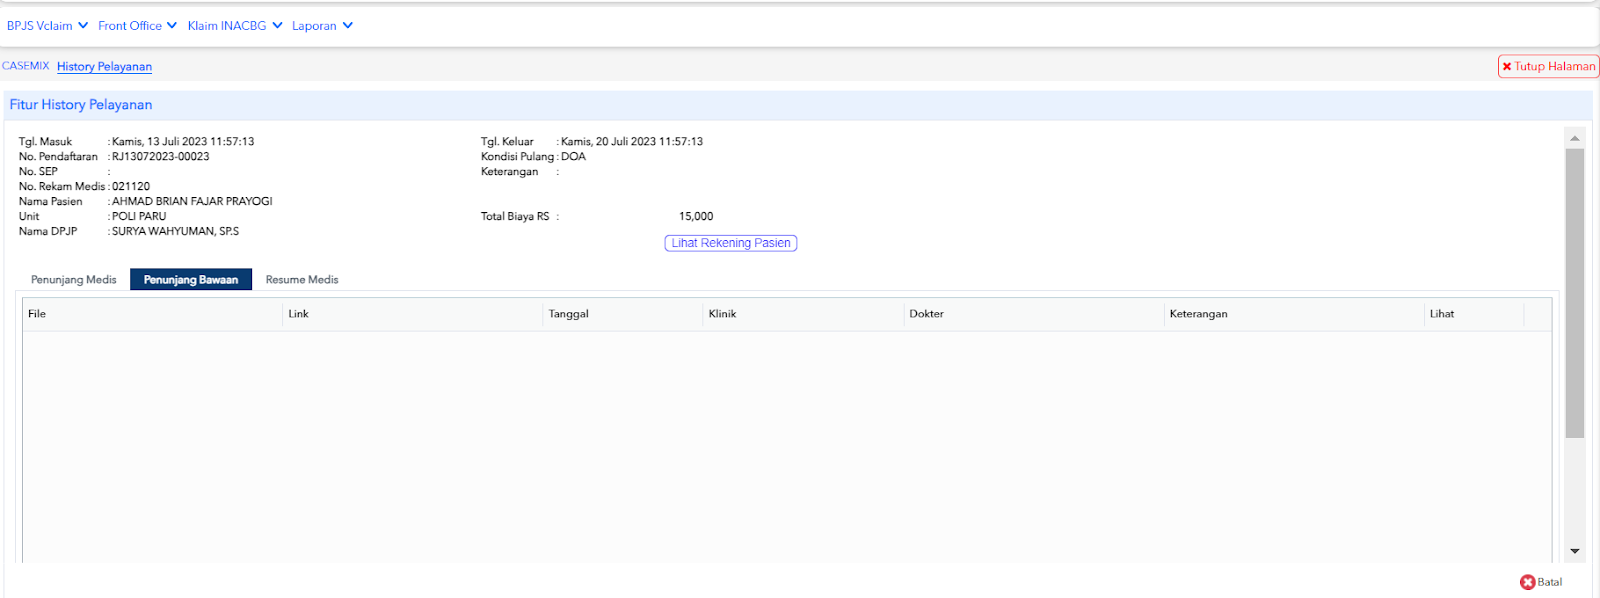Open the Resume Medis tab
1600x598 pixels.
click(x=302, y=280)
